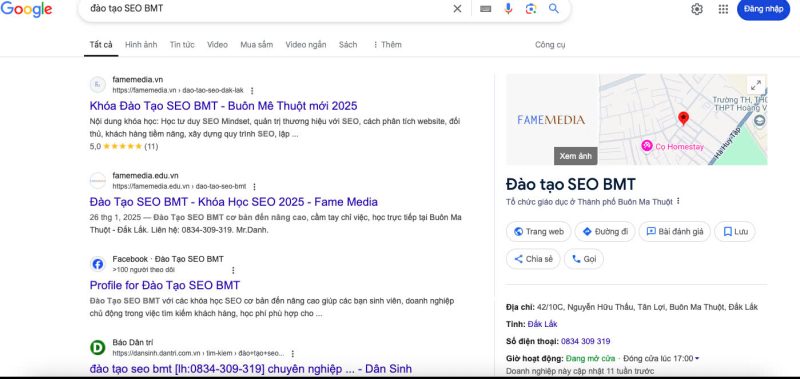Switch to Sách tab

point(348,45)
